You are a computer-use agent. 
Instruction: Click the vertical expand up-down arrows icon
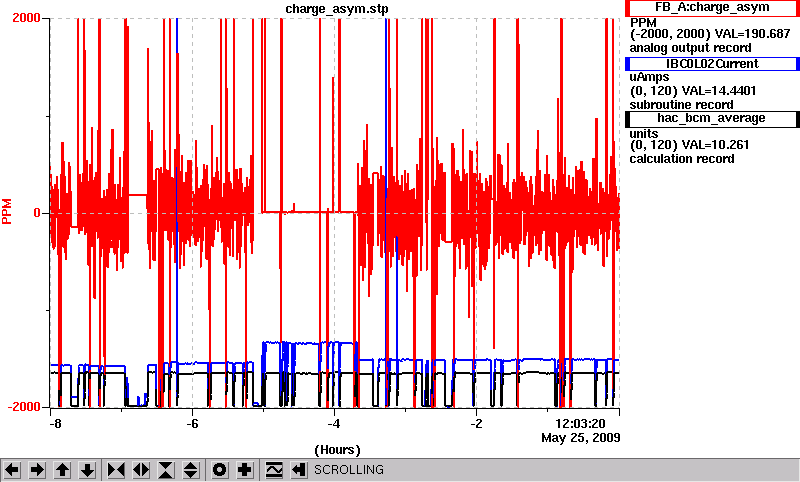coord(191,470)
